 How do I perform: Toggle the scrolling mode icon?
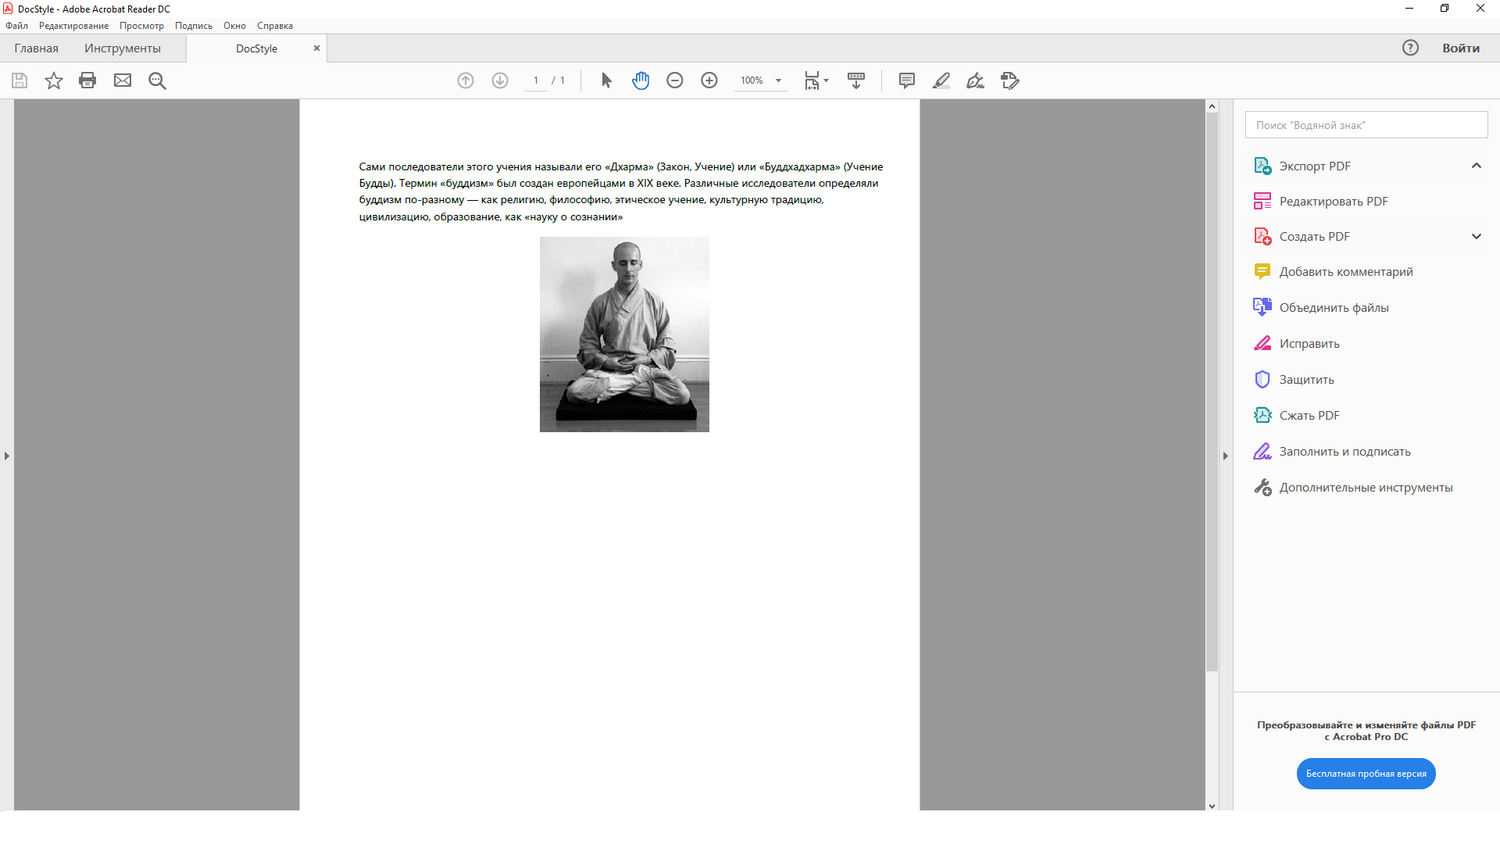856,81
